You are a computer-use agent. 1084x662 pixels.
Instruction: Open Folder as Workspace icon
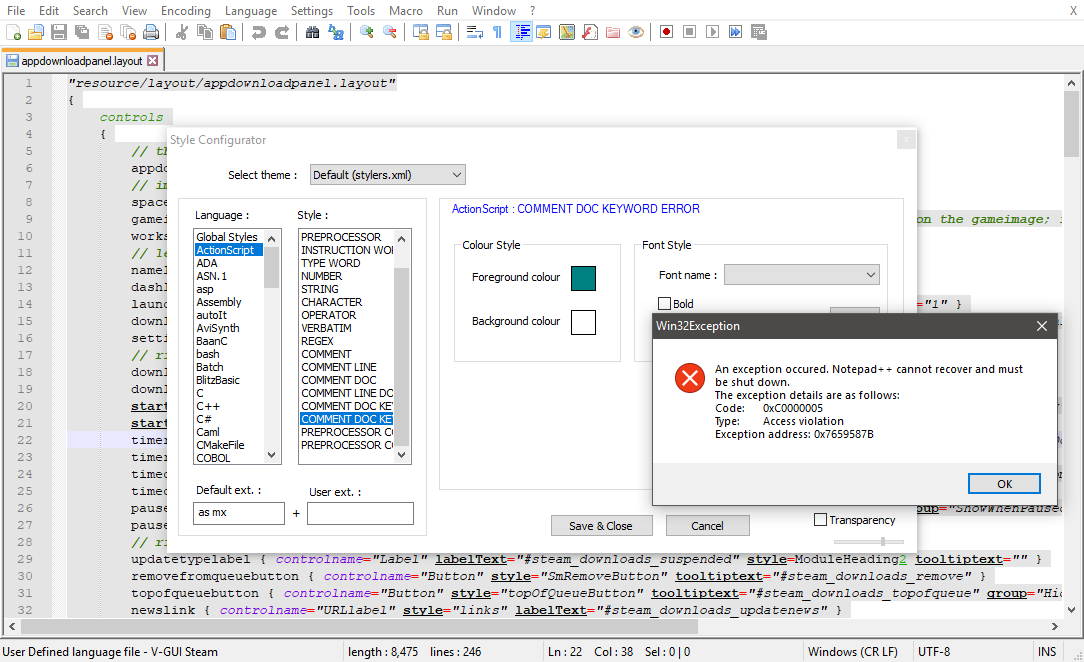coord(613,32)
